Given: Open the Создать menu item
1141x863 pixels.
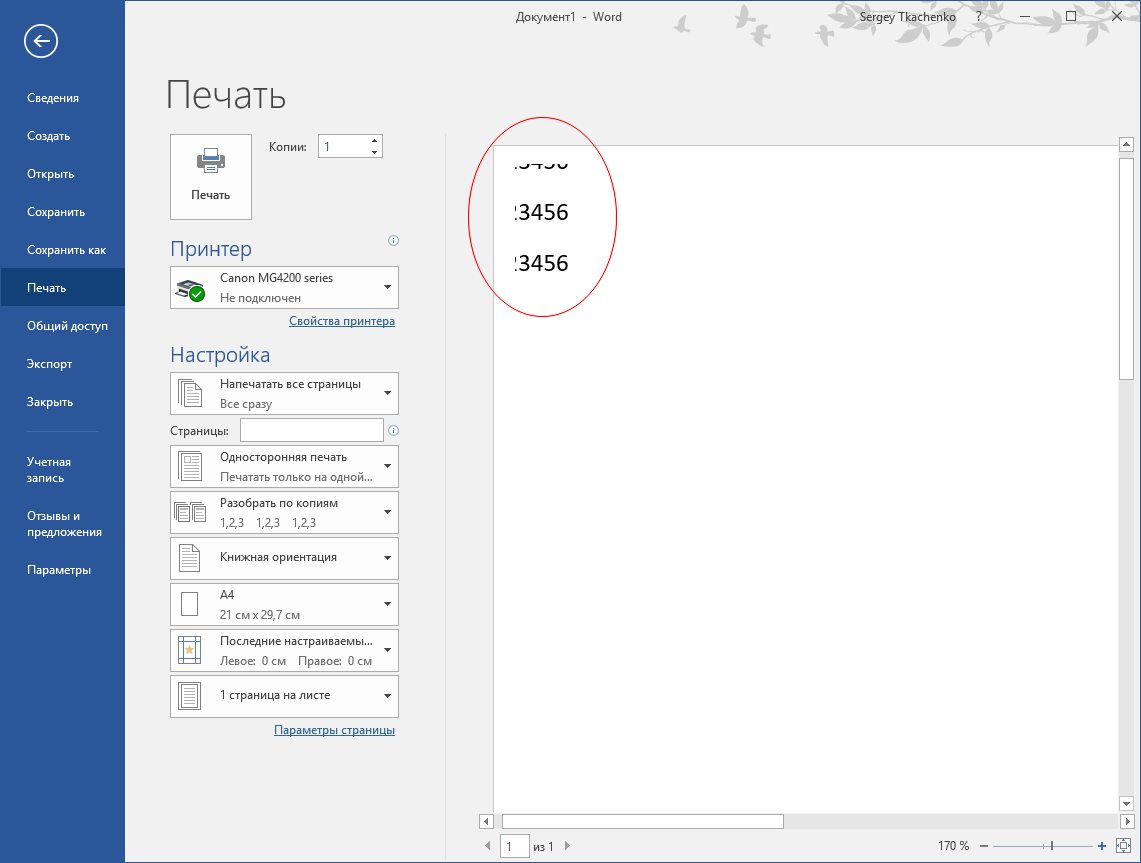Looking at the screenshot, I should click(x=63, y=136).
